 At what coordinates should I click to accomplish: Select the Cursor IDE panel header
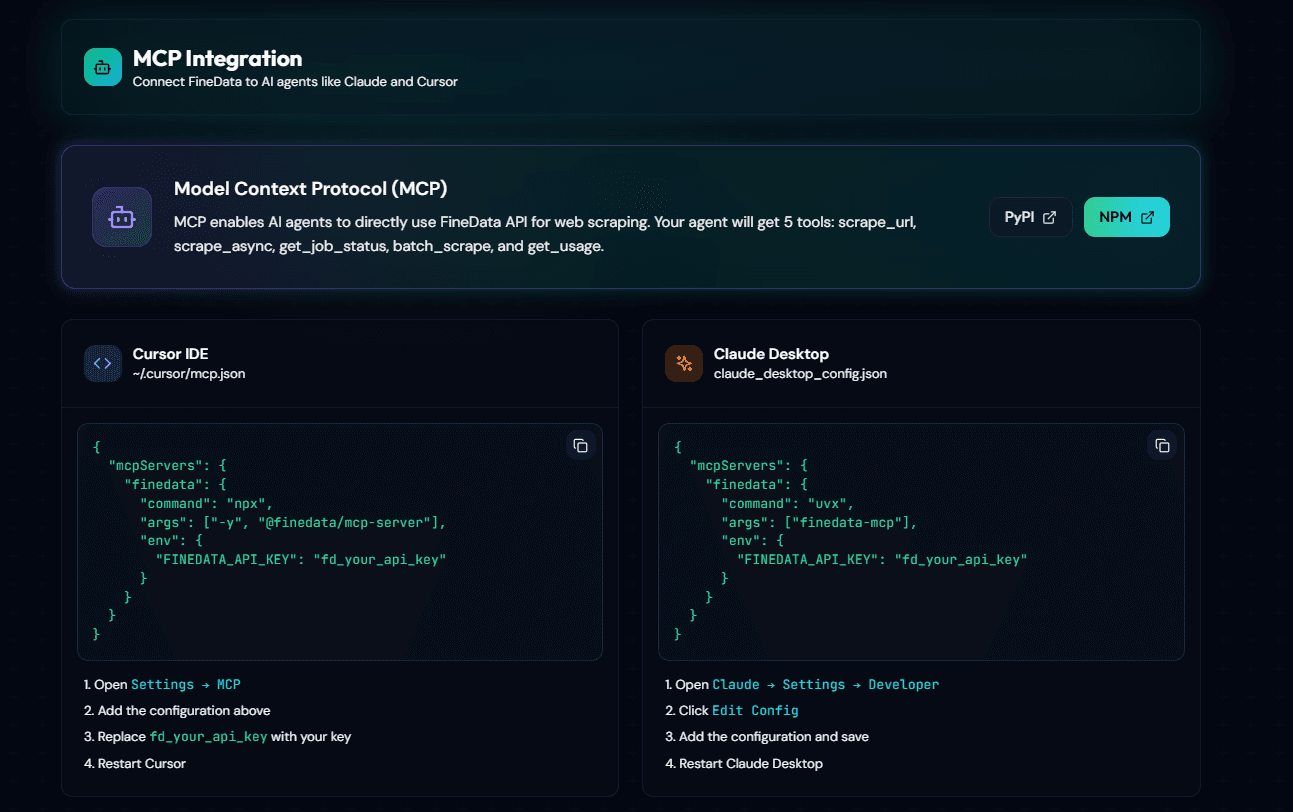[x=170, y=353]
